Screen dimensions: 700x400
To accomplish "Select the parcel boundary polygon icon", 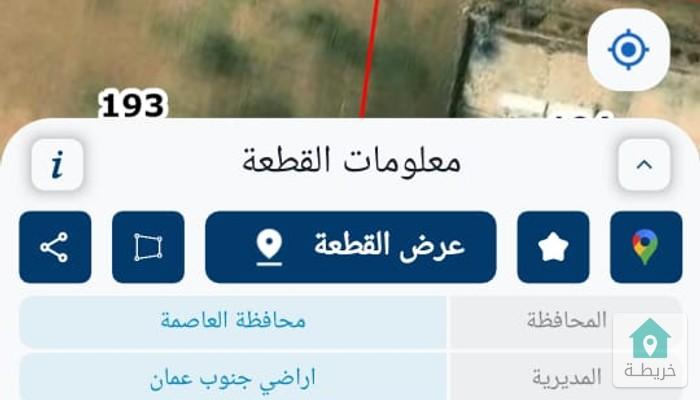I will 148,247.
